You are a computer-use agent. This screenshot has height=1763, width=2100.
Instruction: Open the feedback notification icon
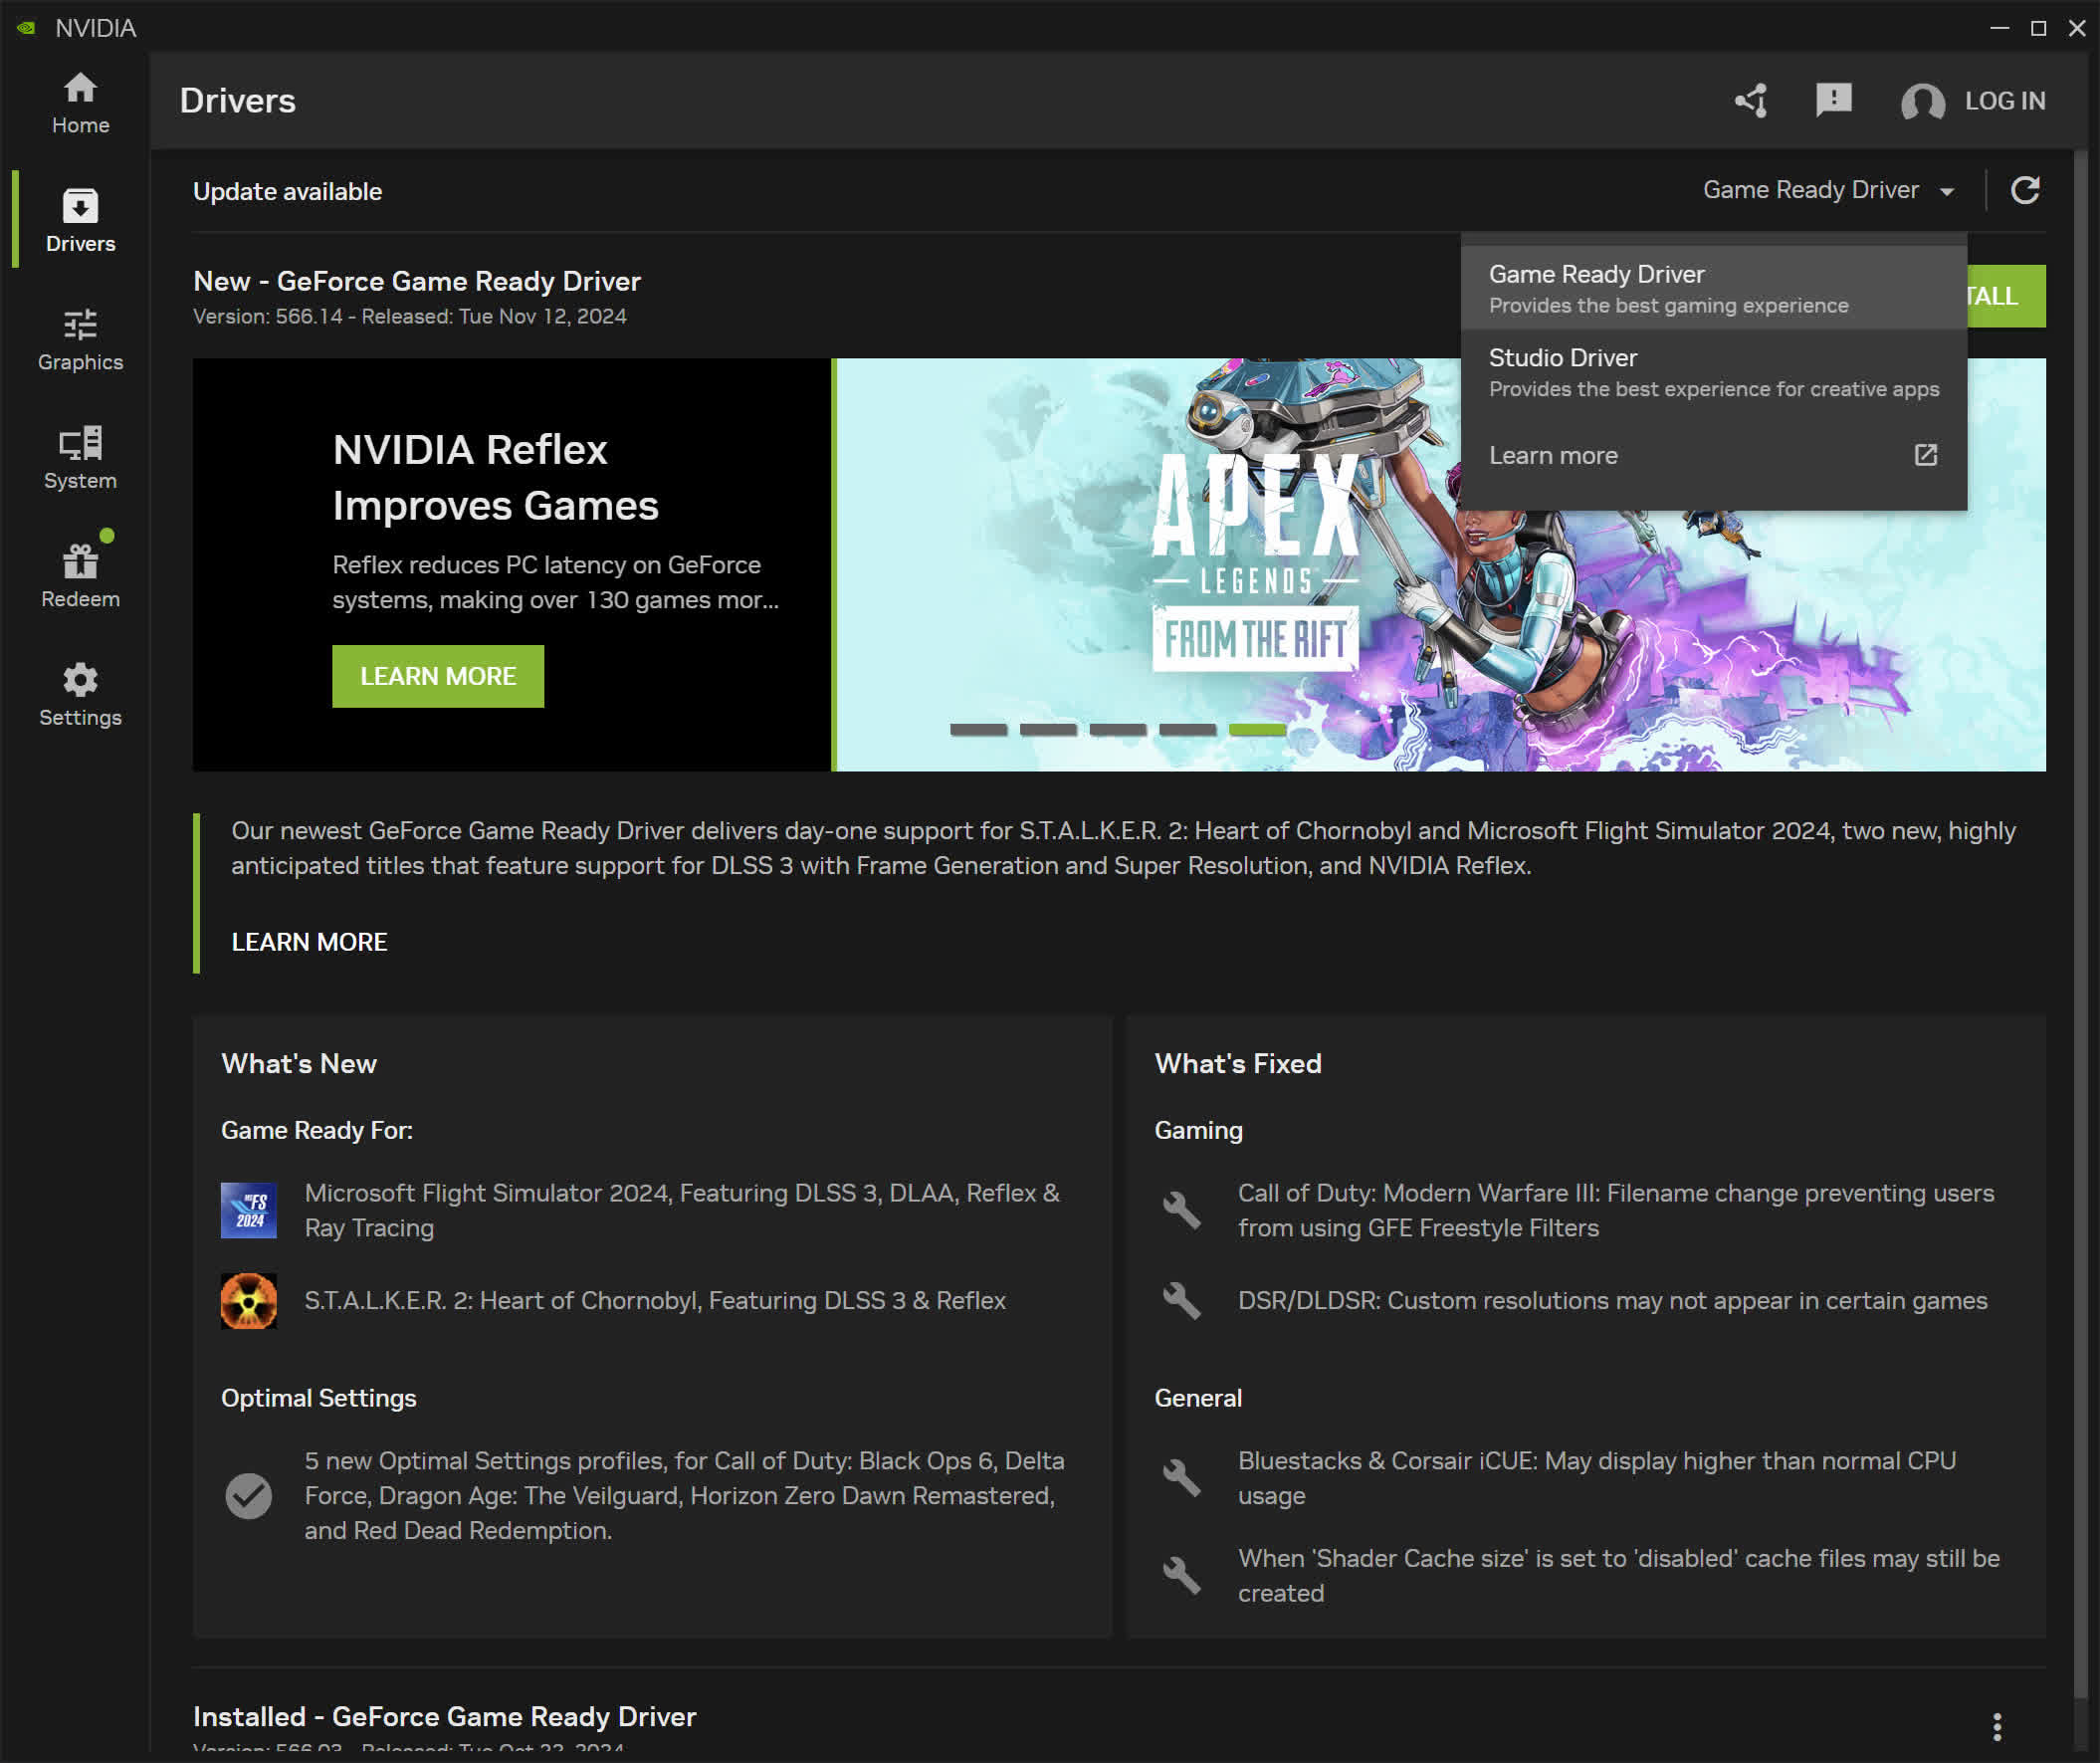tap(1833, 100)
